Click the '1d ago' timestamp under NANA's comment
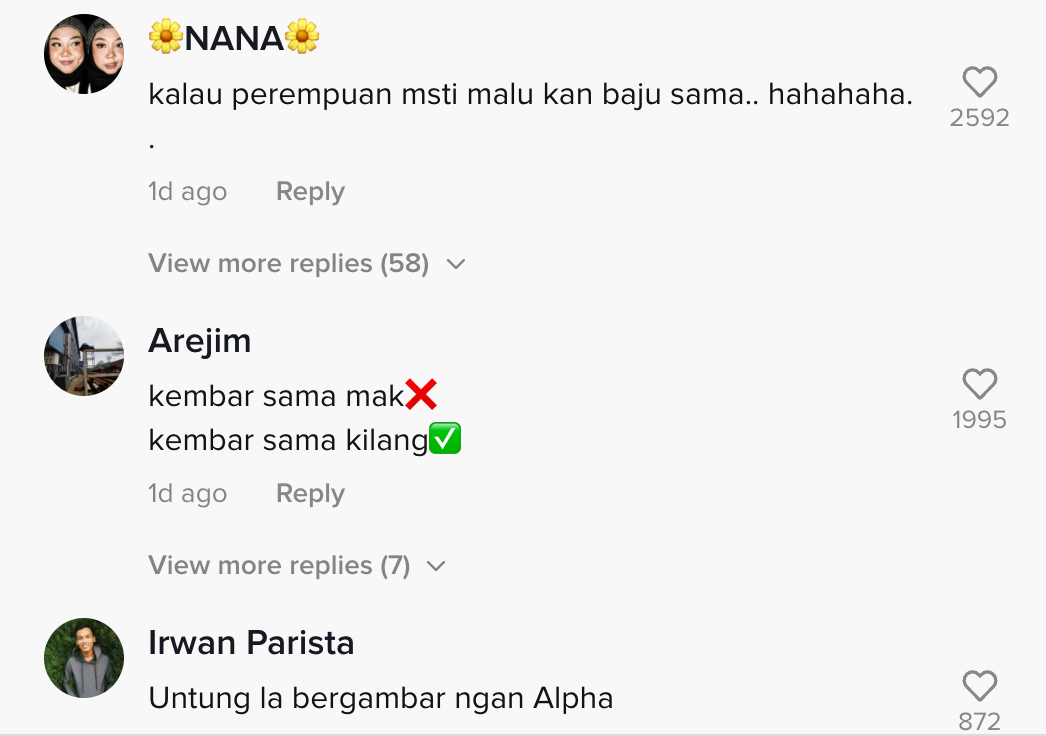1046x736 pixels. click(x=187, y=192)
